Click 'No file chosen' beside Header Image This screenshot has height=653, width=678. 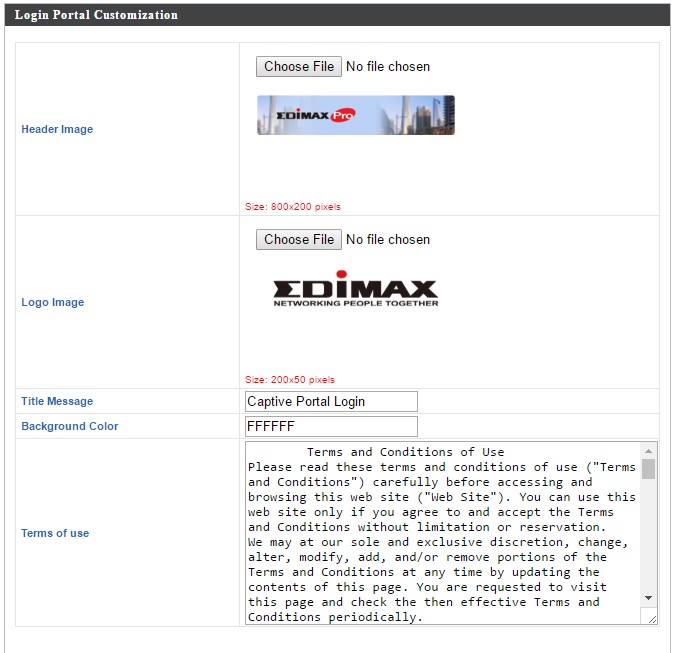click(x=388, y=67)
